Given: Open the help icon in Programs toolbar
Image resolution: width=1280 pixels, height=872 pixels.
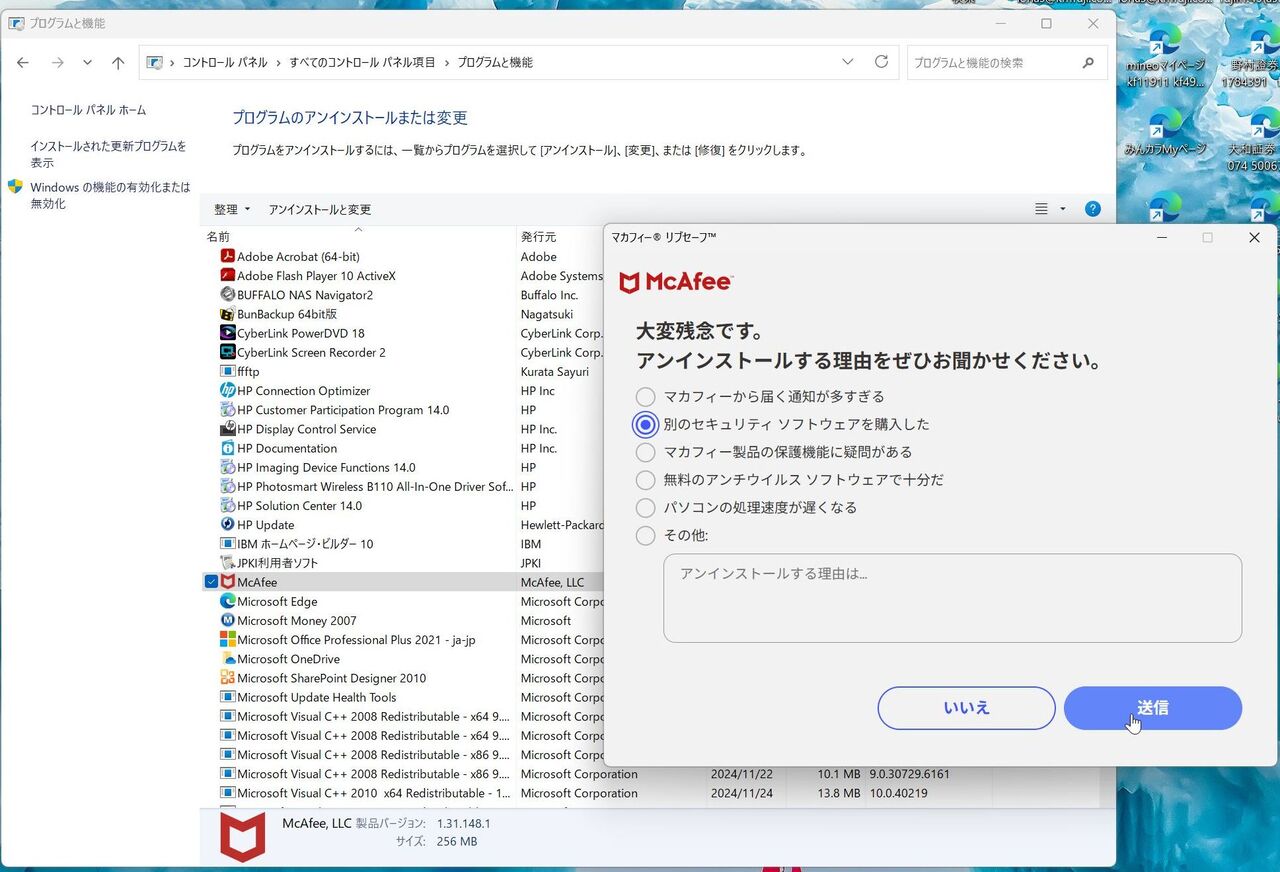Looking at the screenshot, I should pyautogui.click(x=1093, y=209).
